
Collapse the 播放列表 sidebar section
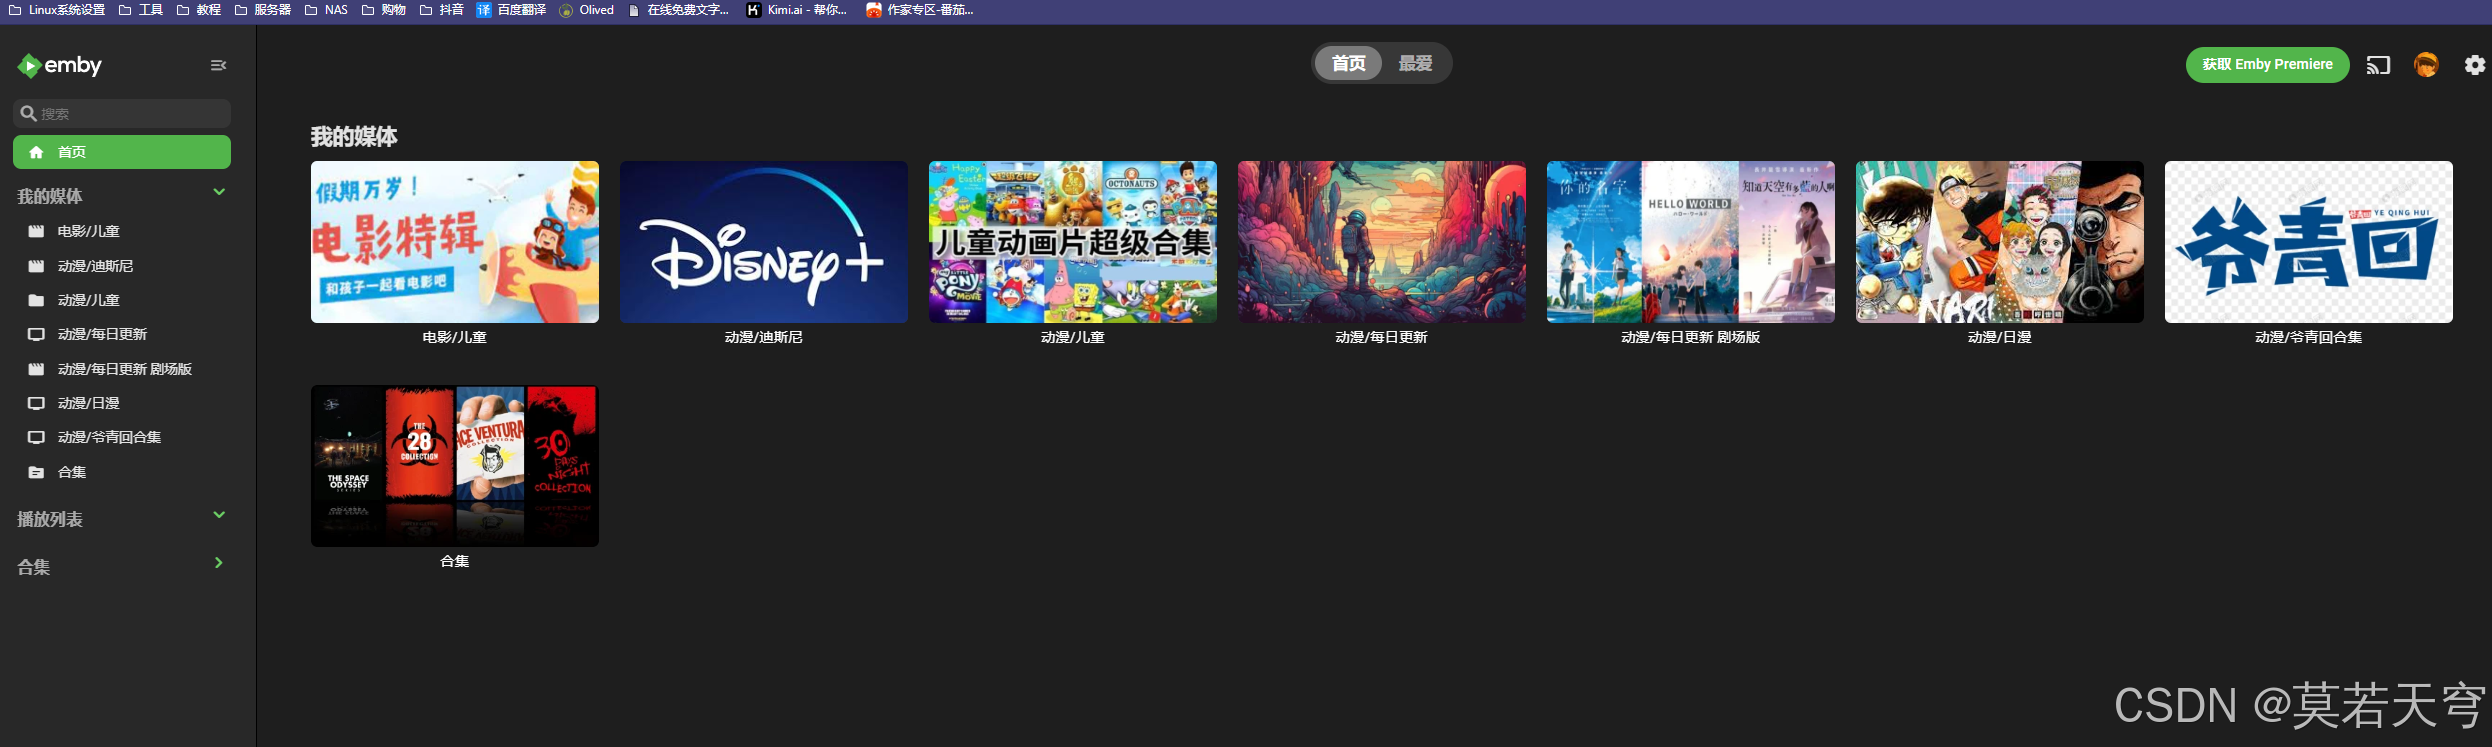[x=219, y=515]
